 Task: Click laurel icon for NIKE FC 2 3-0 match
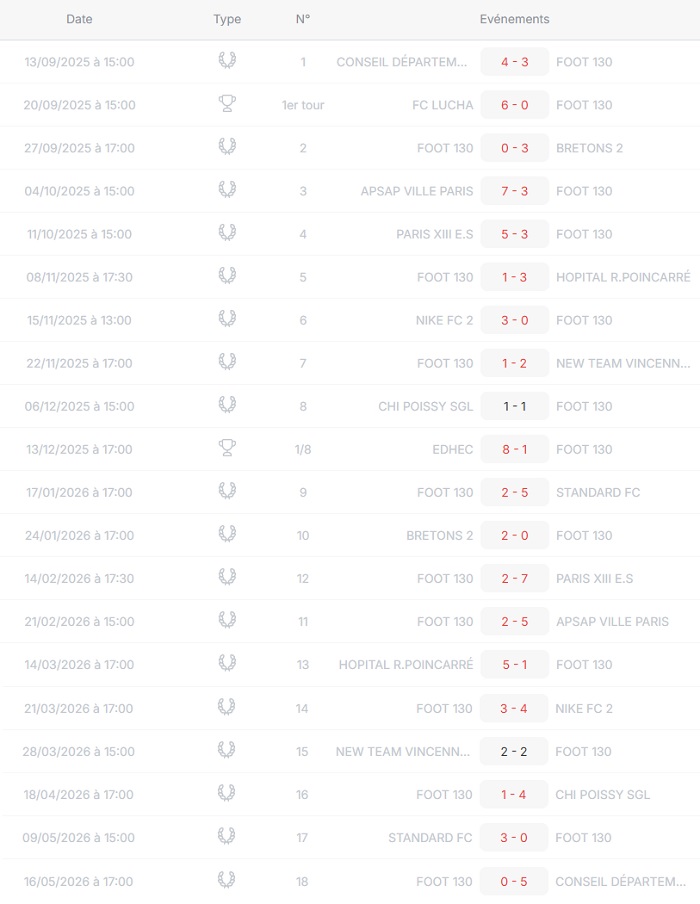pos(227,319)
